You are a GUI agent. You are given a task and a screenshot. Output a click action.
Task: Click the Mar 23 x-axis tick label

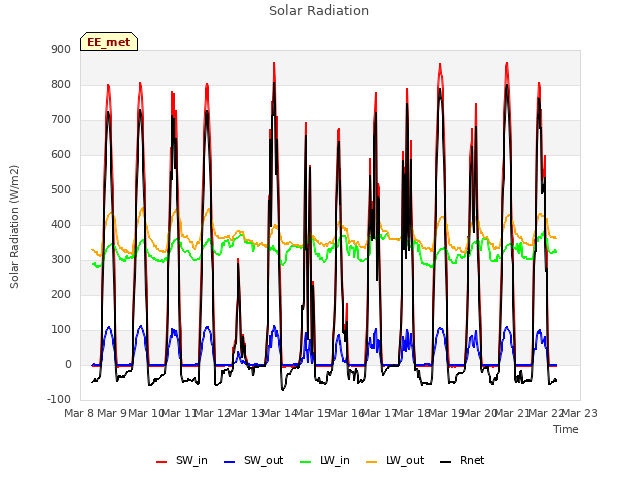coord(580,413)
